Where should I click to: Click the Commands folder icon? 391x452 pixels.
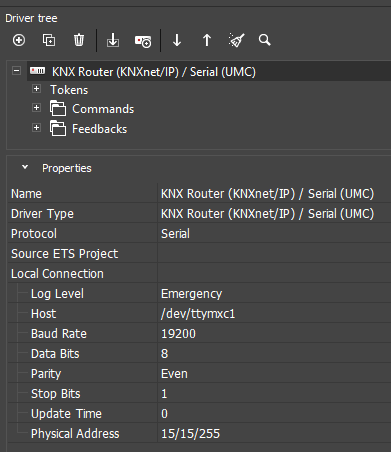point(58,108)
